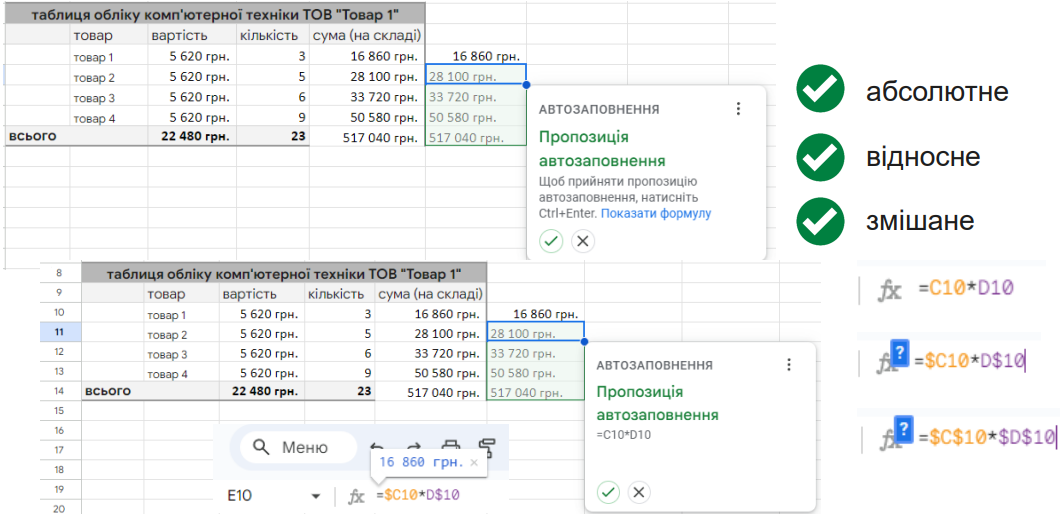
Task: Click the redo arrow in toolbar
Action: 413,447
